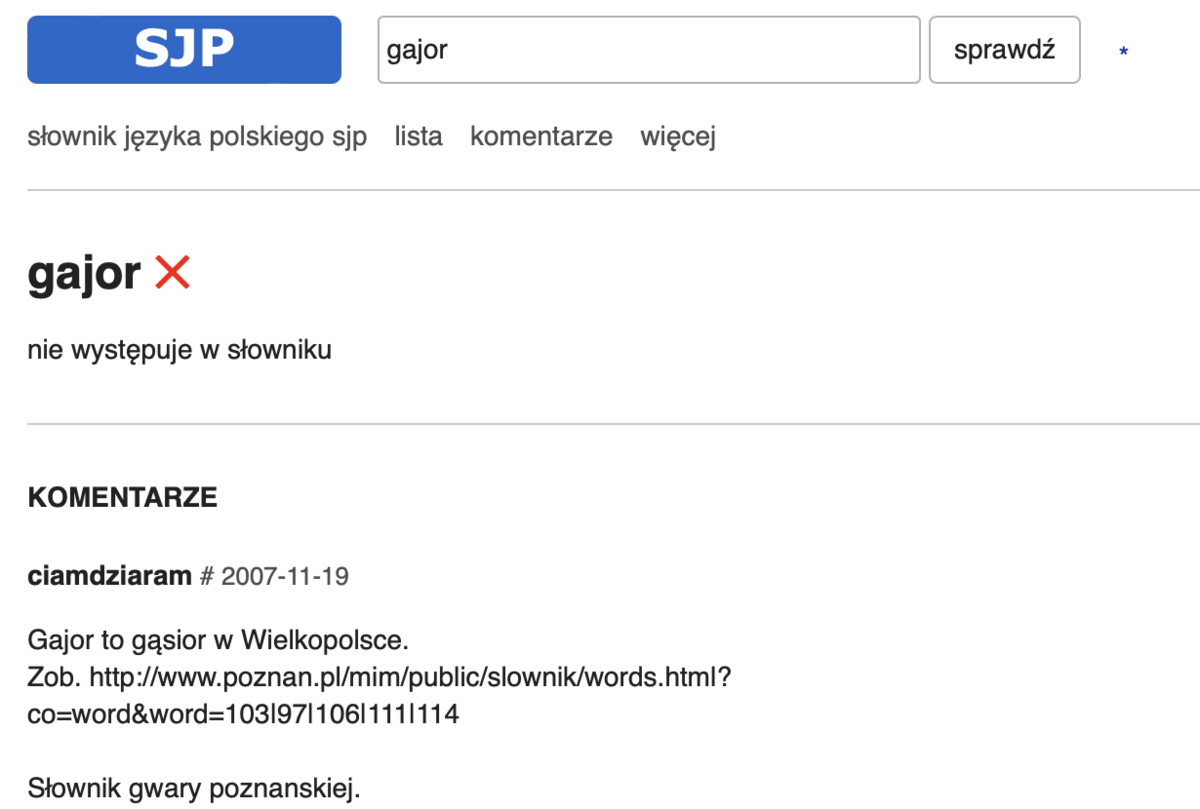Click the # permalink next to ciamdziaram
Viewport: 1200px width, 809px height.
tap(208, 577)
